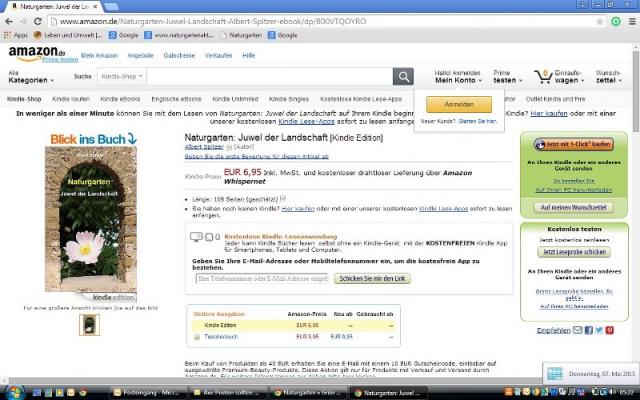Expand page length info dropdown
This screenshot has width=640, height=400.
click(283, 198)
